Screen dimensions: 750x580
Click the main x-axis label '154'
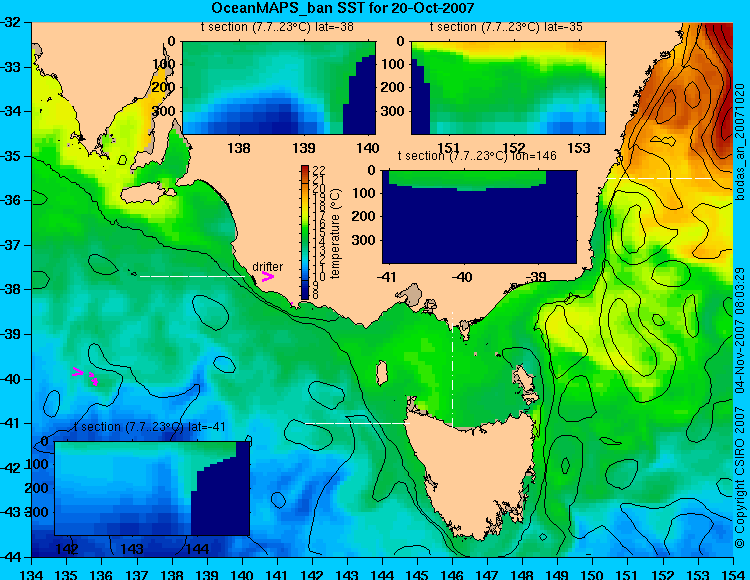coord(732,574)
